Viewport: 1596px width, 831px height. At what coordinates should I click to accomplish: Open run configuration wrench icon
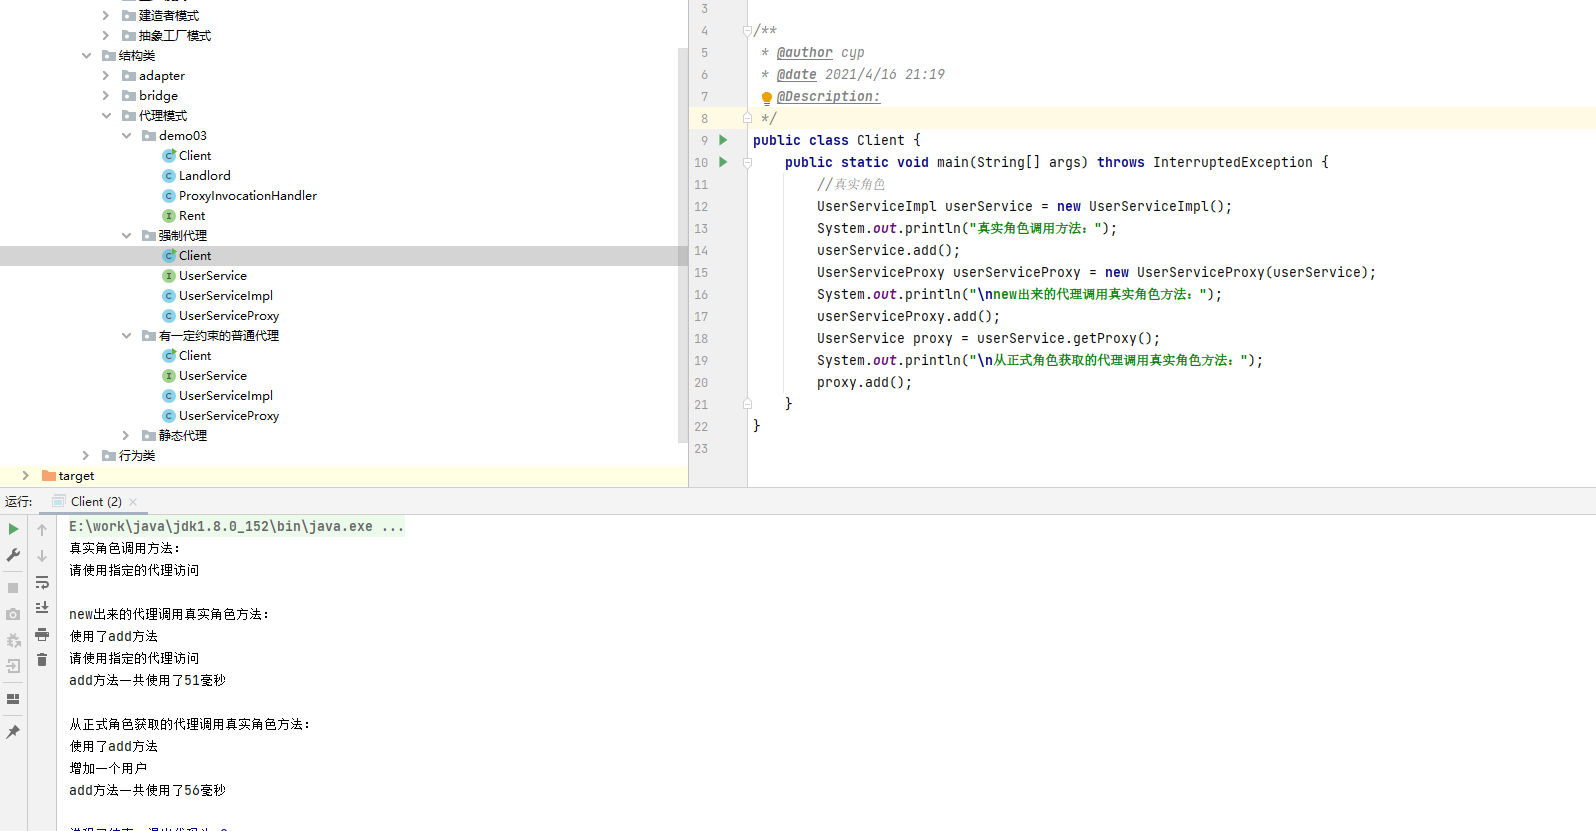[x=13, y=555]
